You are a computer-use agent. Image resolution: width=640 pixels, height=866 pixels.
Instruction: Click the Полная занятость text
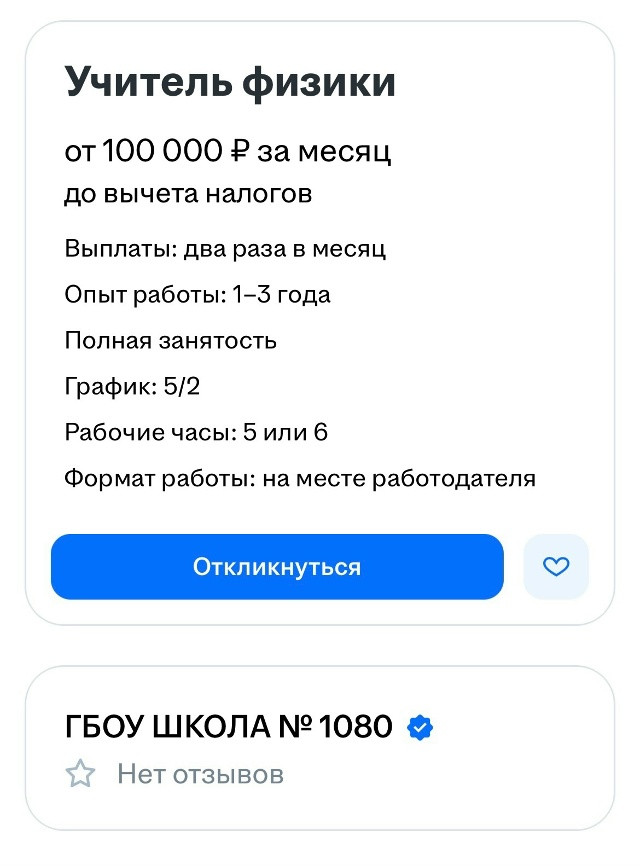(x=171, y=340)
